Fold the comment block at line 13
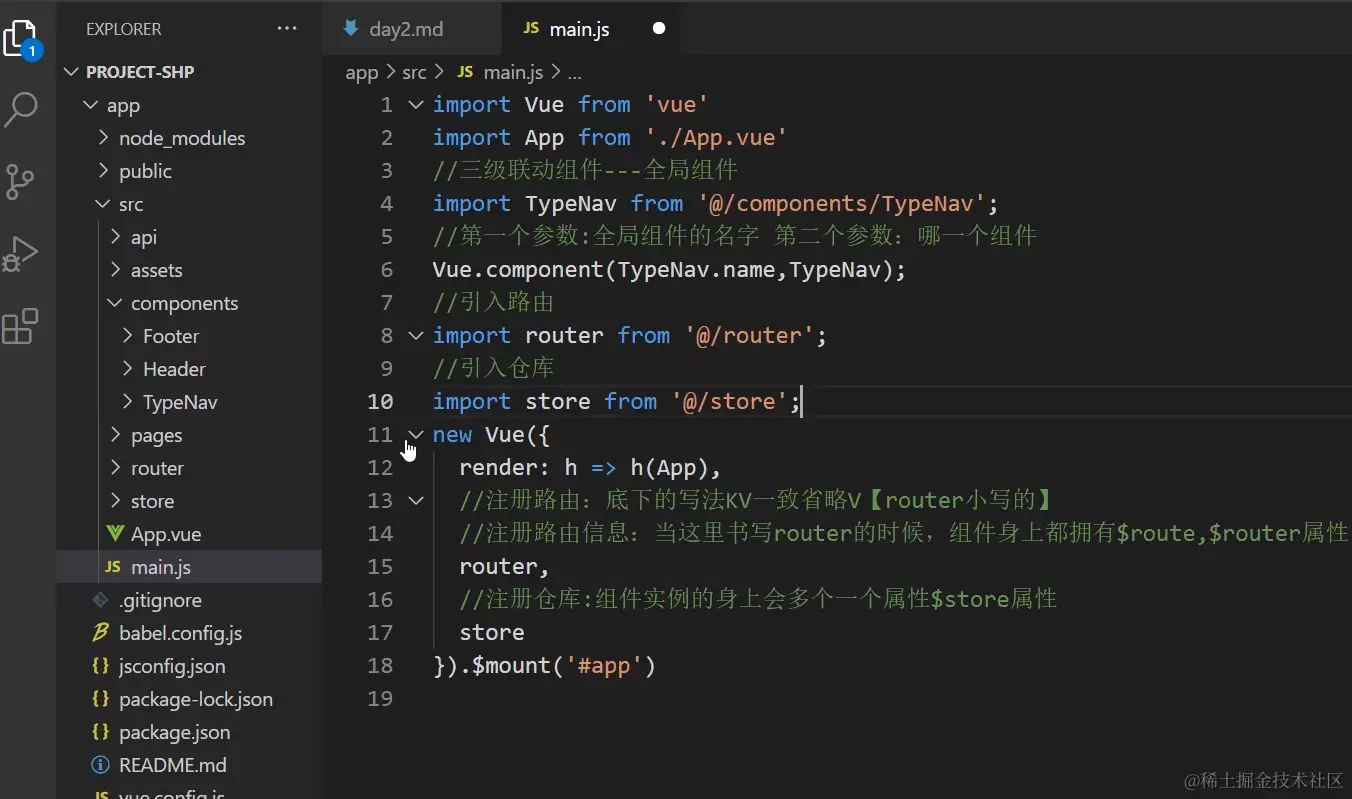1352x799 pixels. [x=415, y=500]
